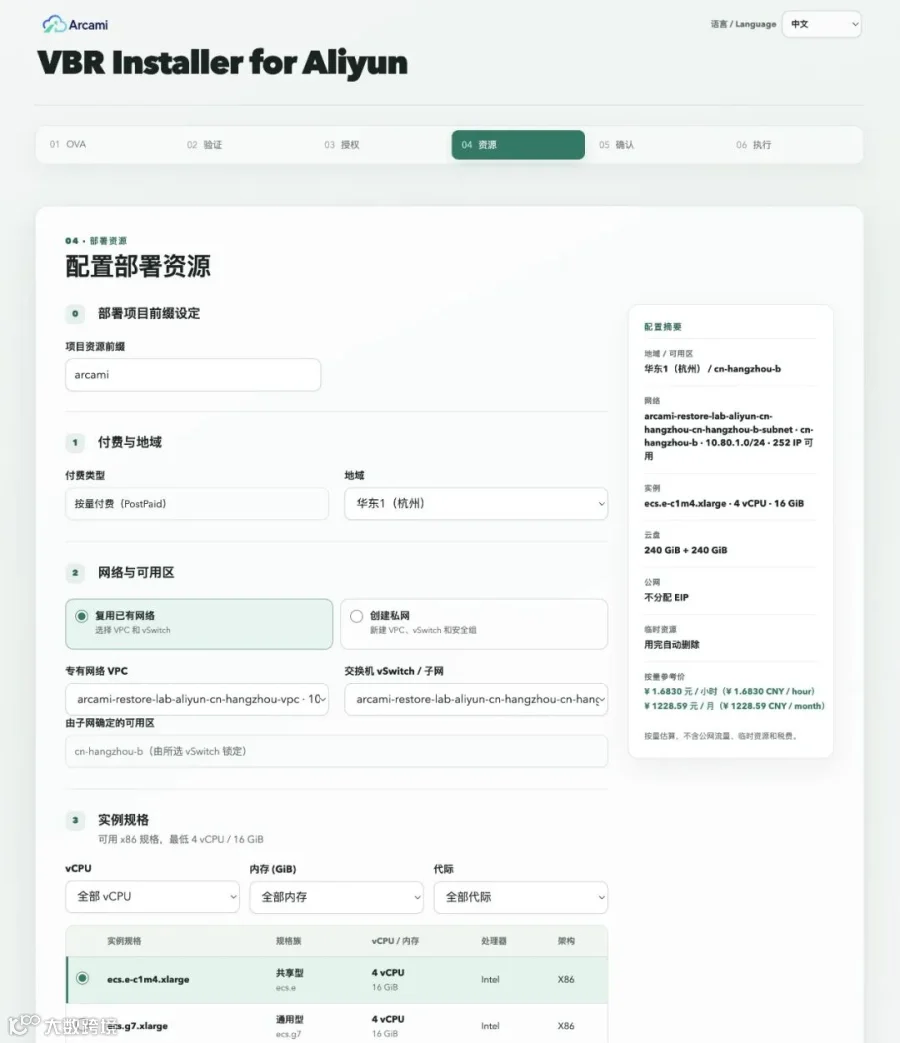Open the 地域 dropdown showing 华东1（杭州）
Image resolution: width=900 pixels, height=1043 pixels.
[476, 504]
